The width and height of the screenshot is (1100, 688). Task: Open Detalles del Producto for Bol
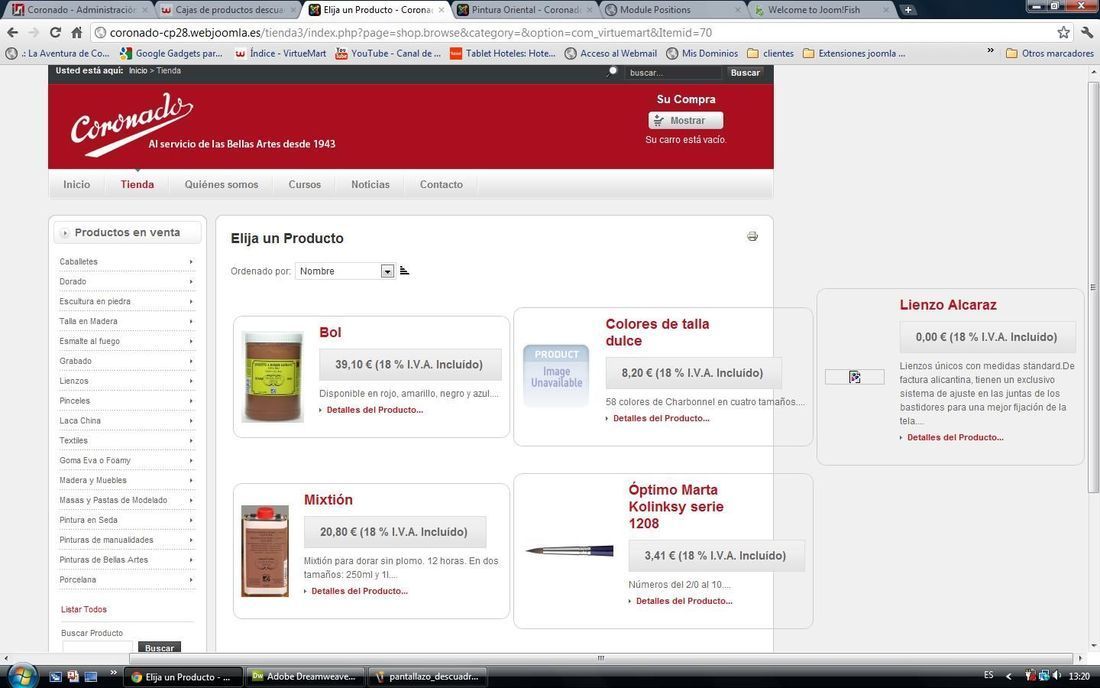click(x=375, y=410)
